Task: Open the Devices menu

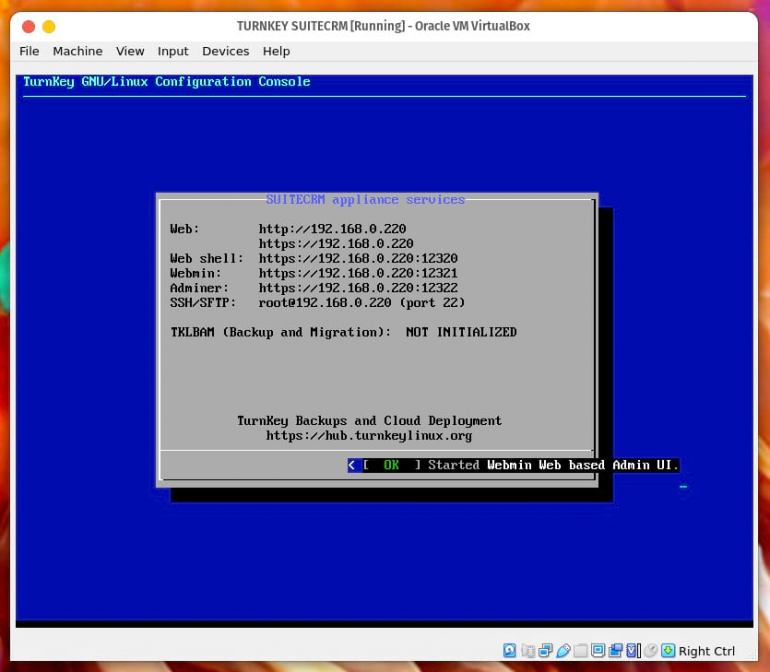Action: (x=225, y=51)
